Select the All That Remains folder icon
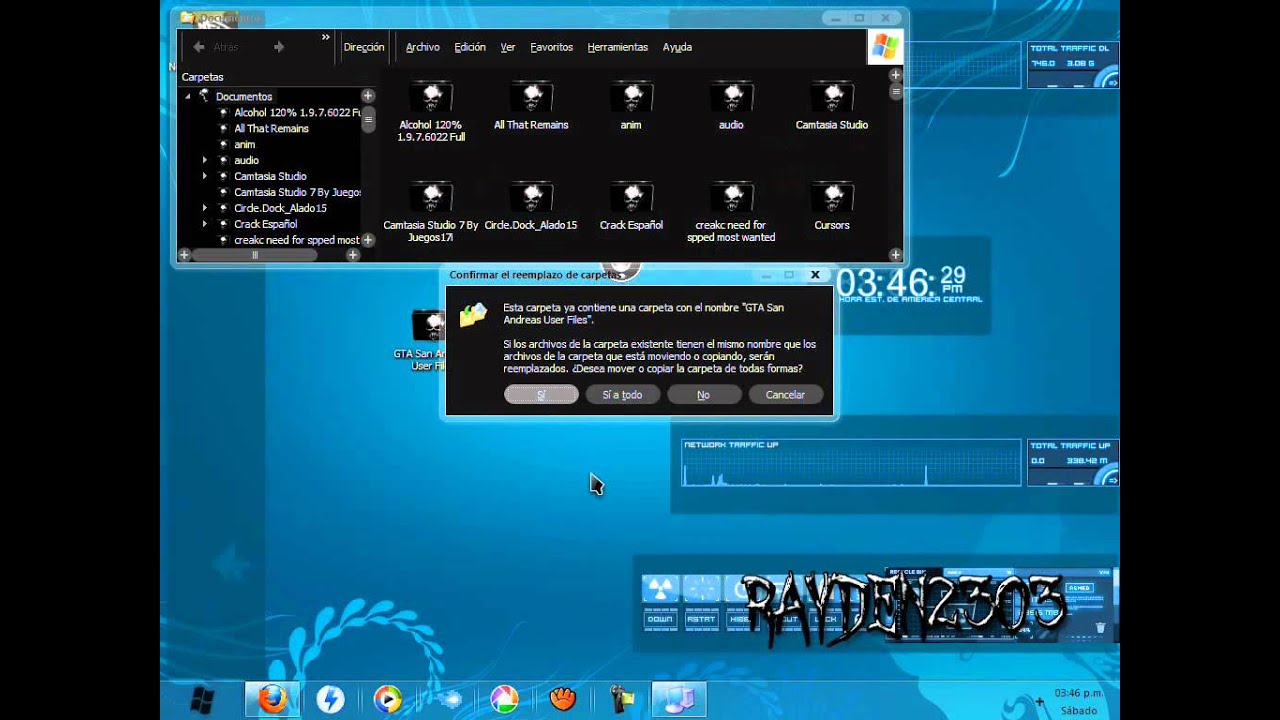This screenshot has width=1280, height=720. (531, 106)
